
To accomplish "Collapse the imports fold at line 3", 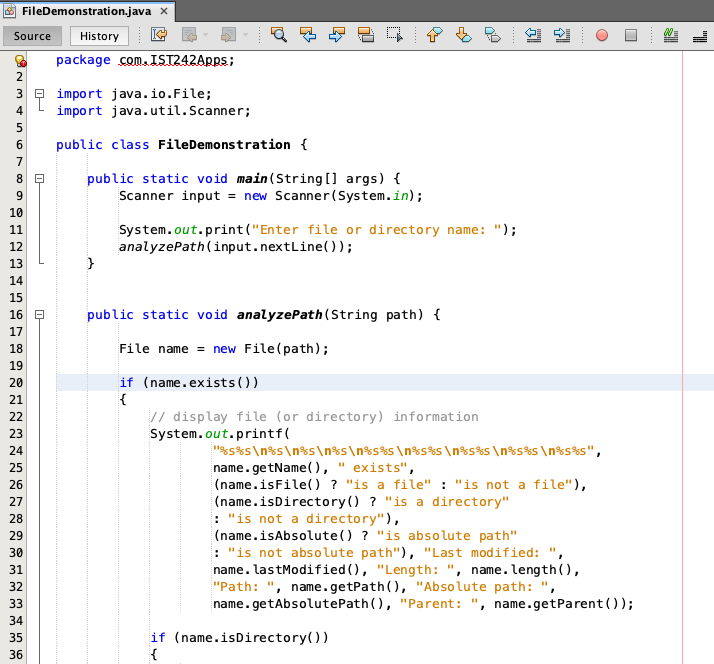I will [40, 94].
